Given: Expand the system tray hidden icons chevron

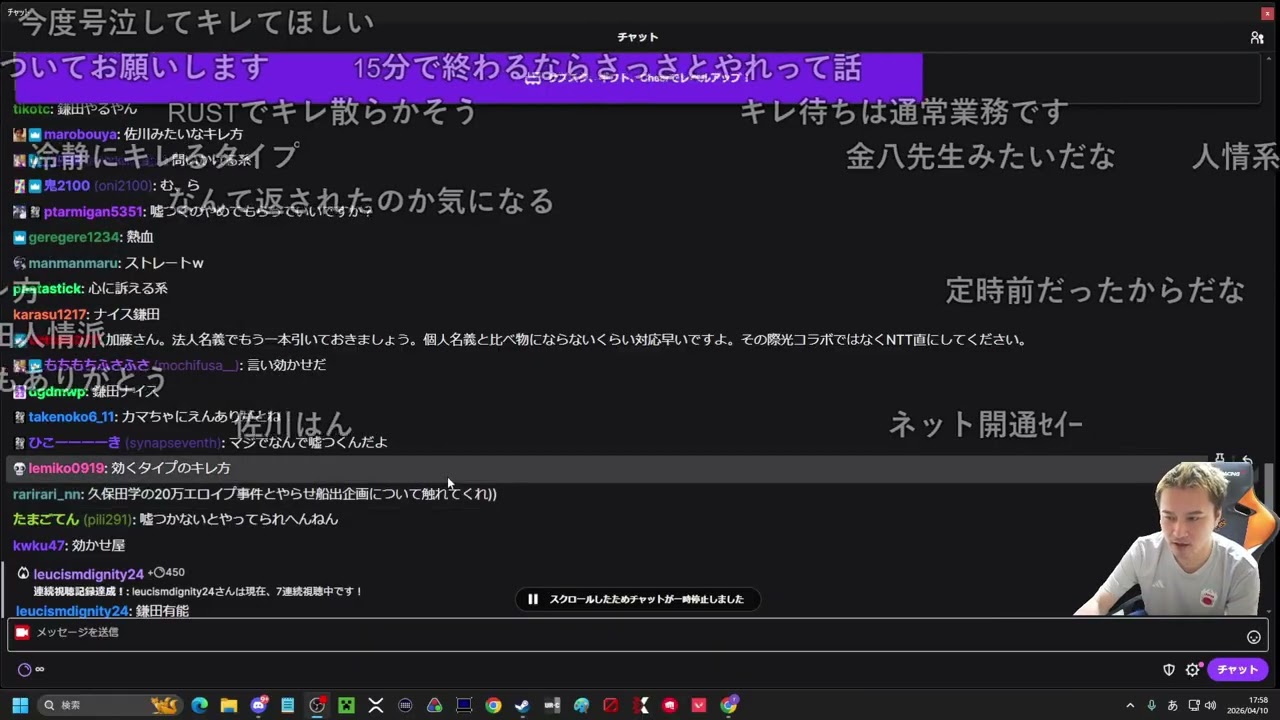Looking at the screenshot, I should click(1130, 705).
